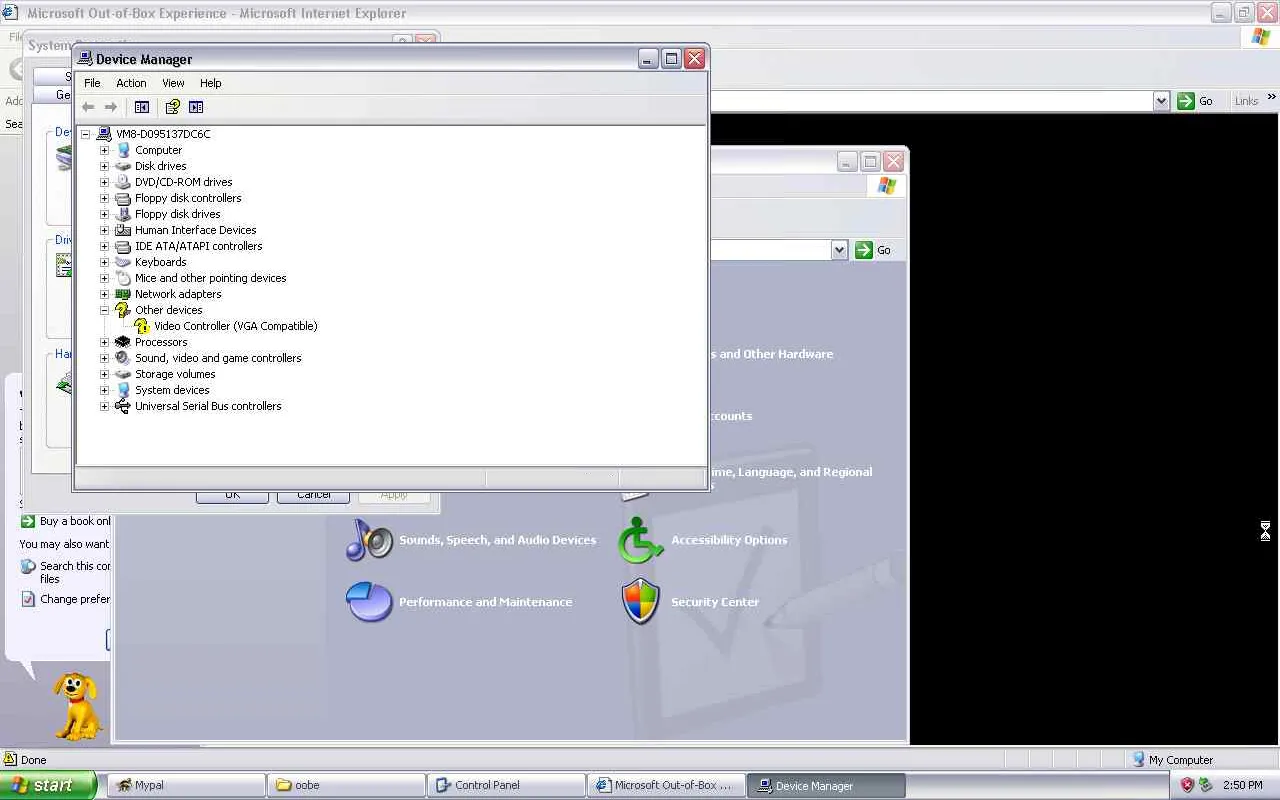Select the yellow Other devices question-mark icon
This screenshot has width=1280, height=800.
pyautogui.click(x=123, y=310)
